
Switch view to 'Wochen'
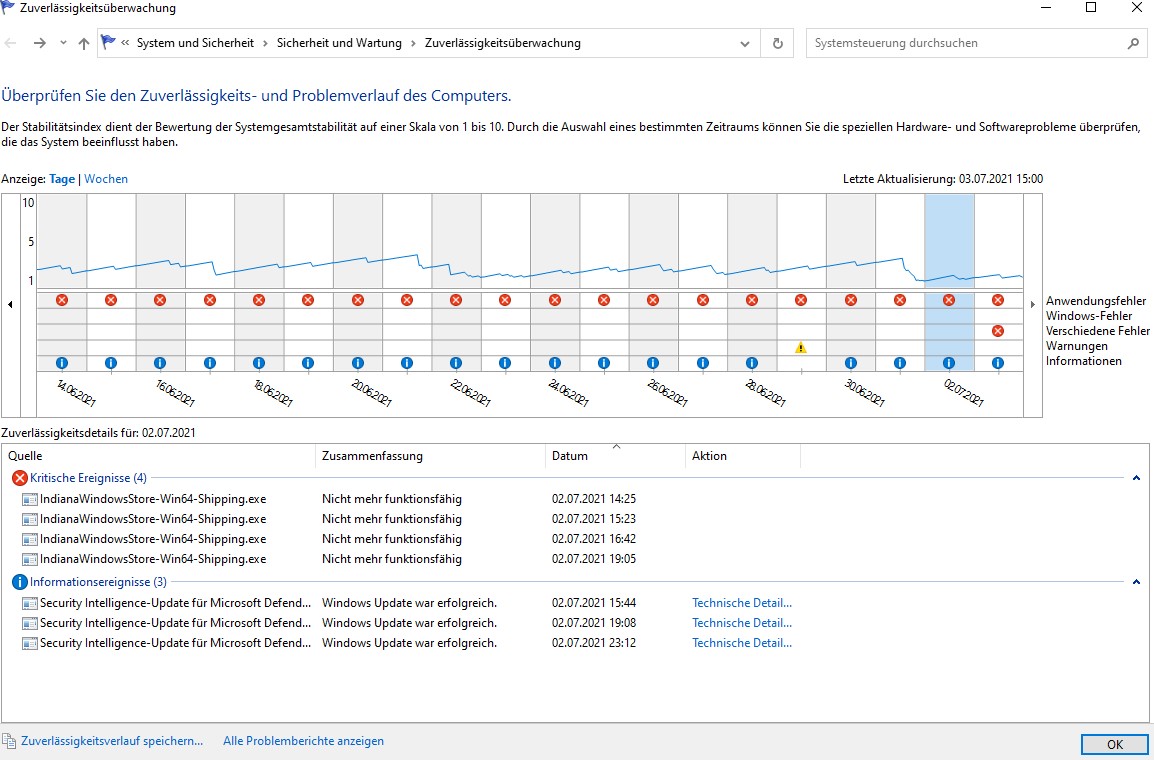click(x=106, y=179)
